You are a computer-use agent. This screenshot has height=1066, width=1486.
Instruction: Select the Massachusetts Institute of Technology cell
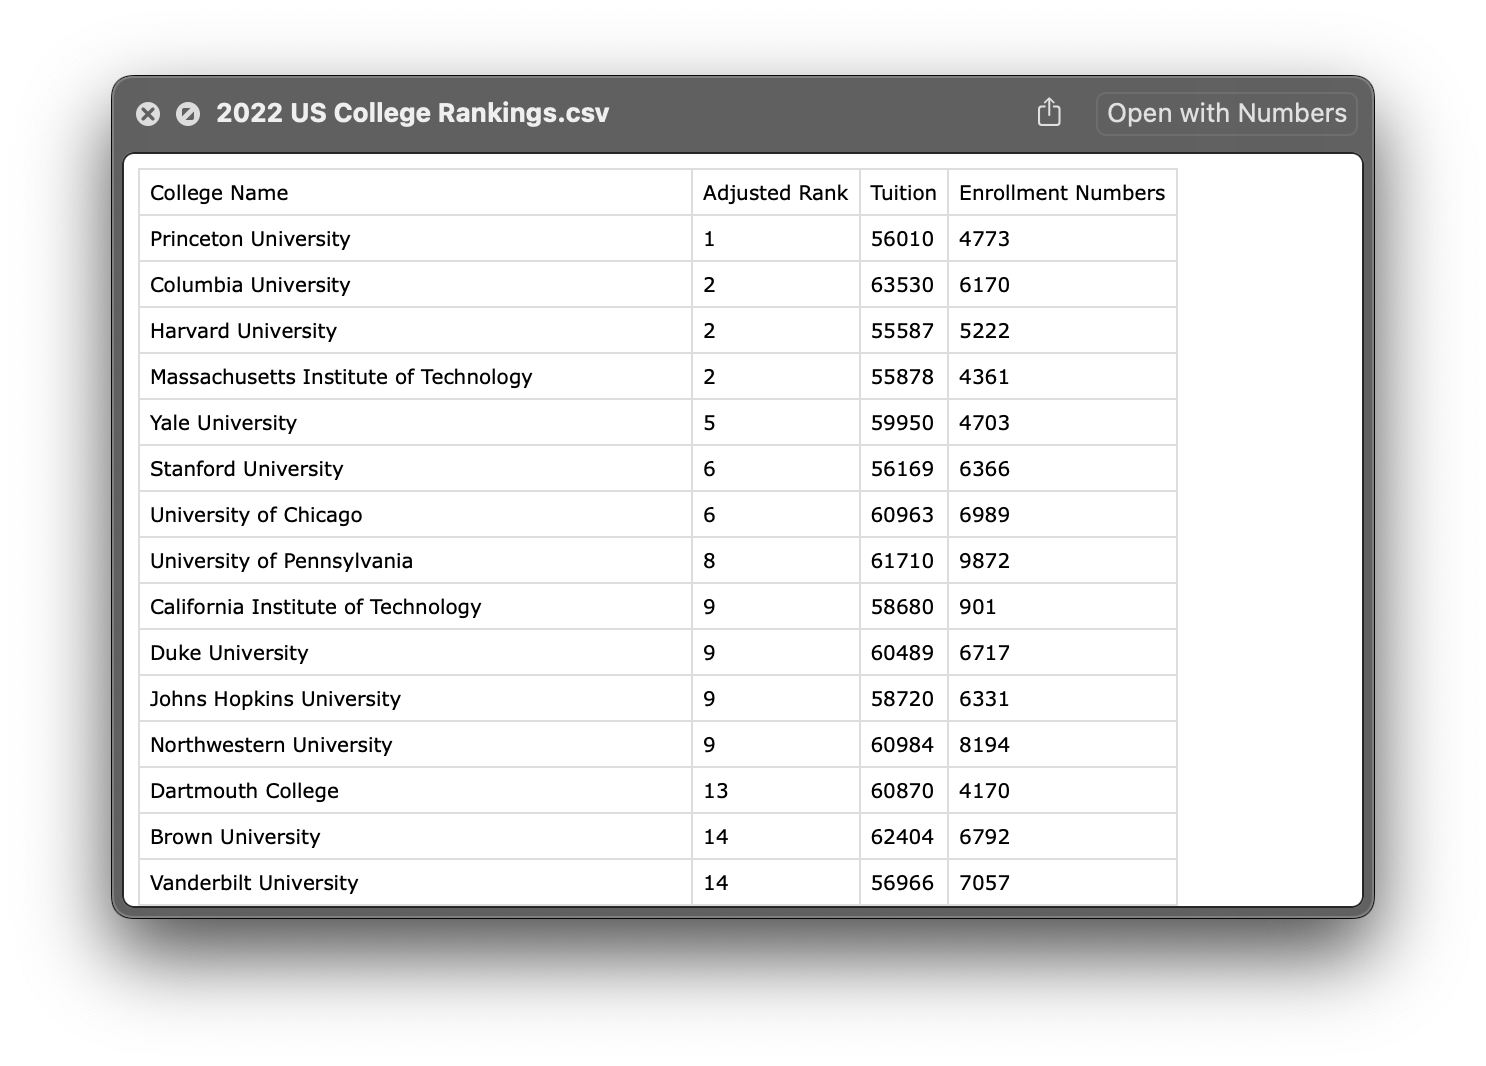coord(341,377)
